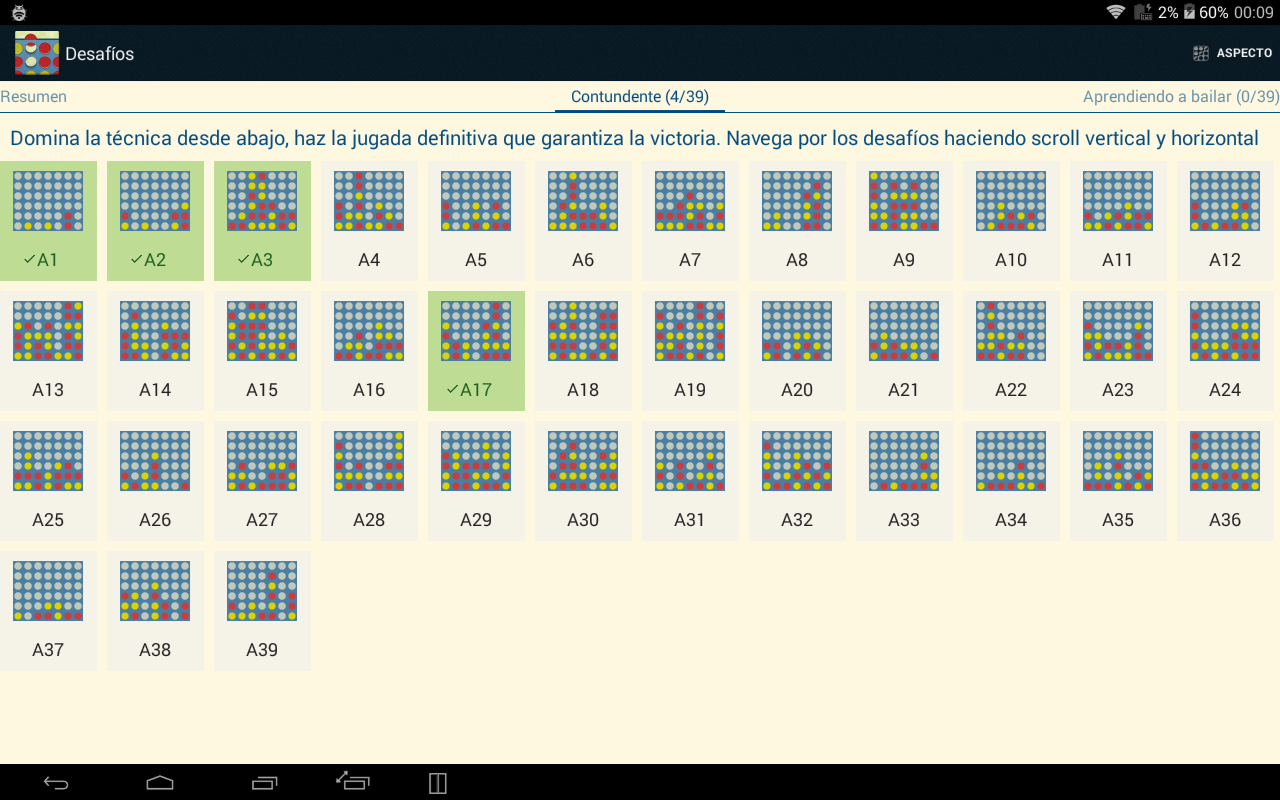Open challenge A9 board
This screenshot has width=1280, height=800.
(904, 221)
